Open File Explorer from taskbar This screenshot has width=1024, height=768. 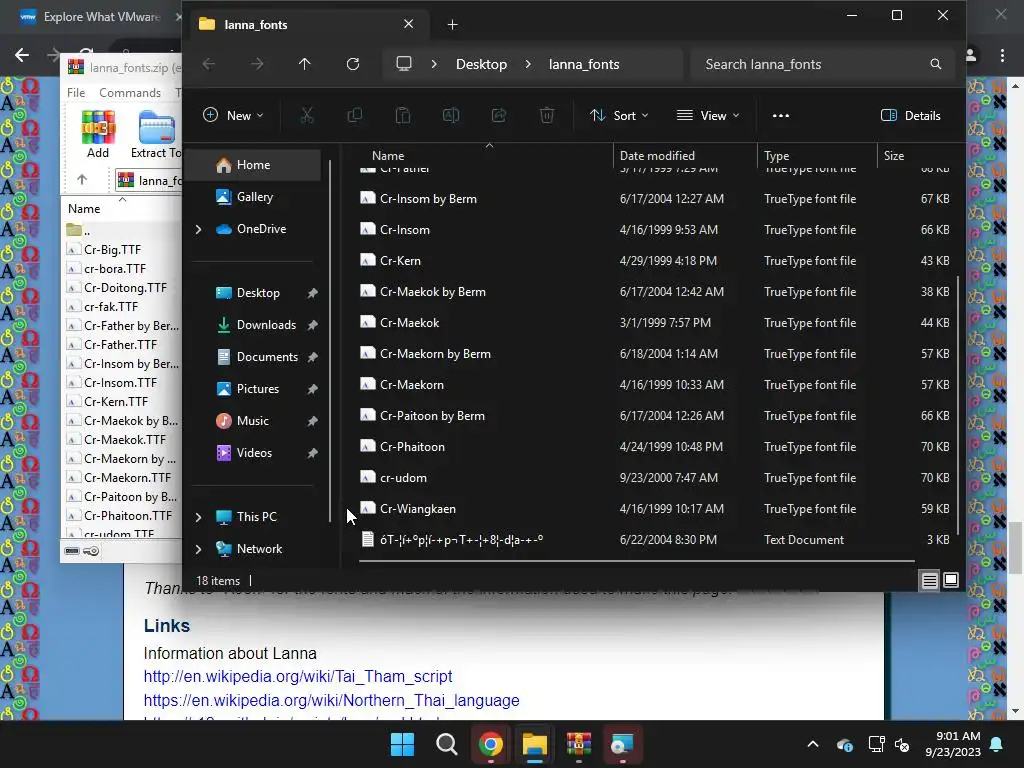[534, 744]
